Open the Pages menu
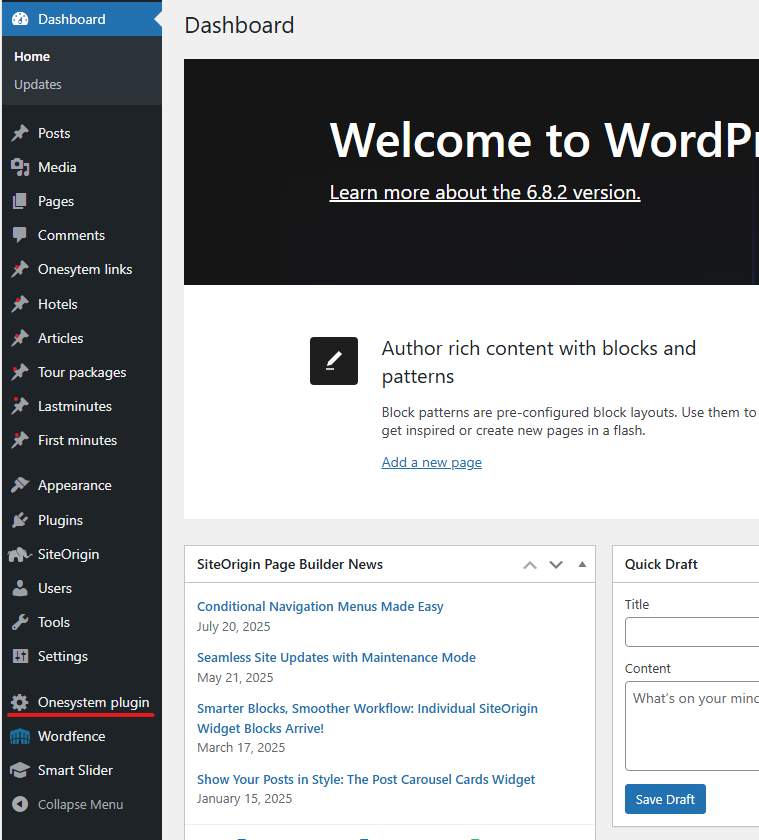 click(82, 201)
